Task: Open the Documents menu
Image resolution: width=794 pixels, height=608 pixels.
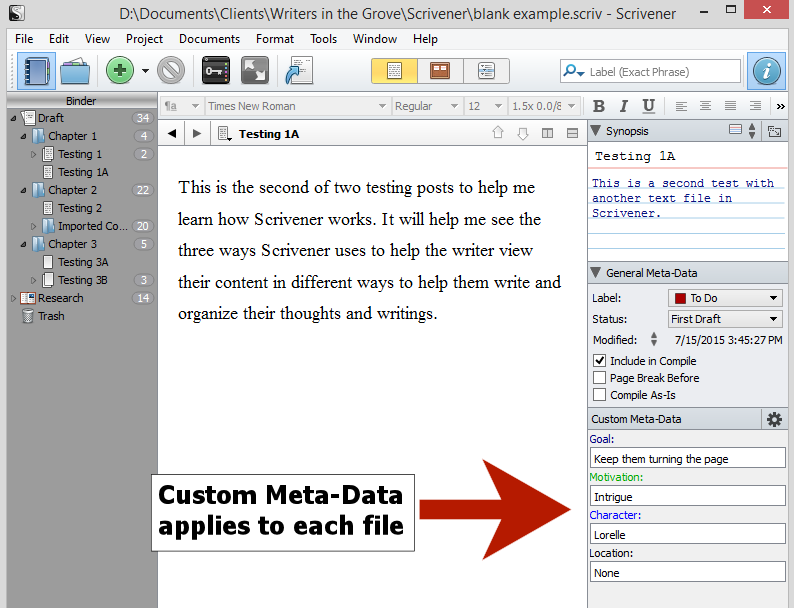Action: point(209,39)
